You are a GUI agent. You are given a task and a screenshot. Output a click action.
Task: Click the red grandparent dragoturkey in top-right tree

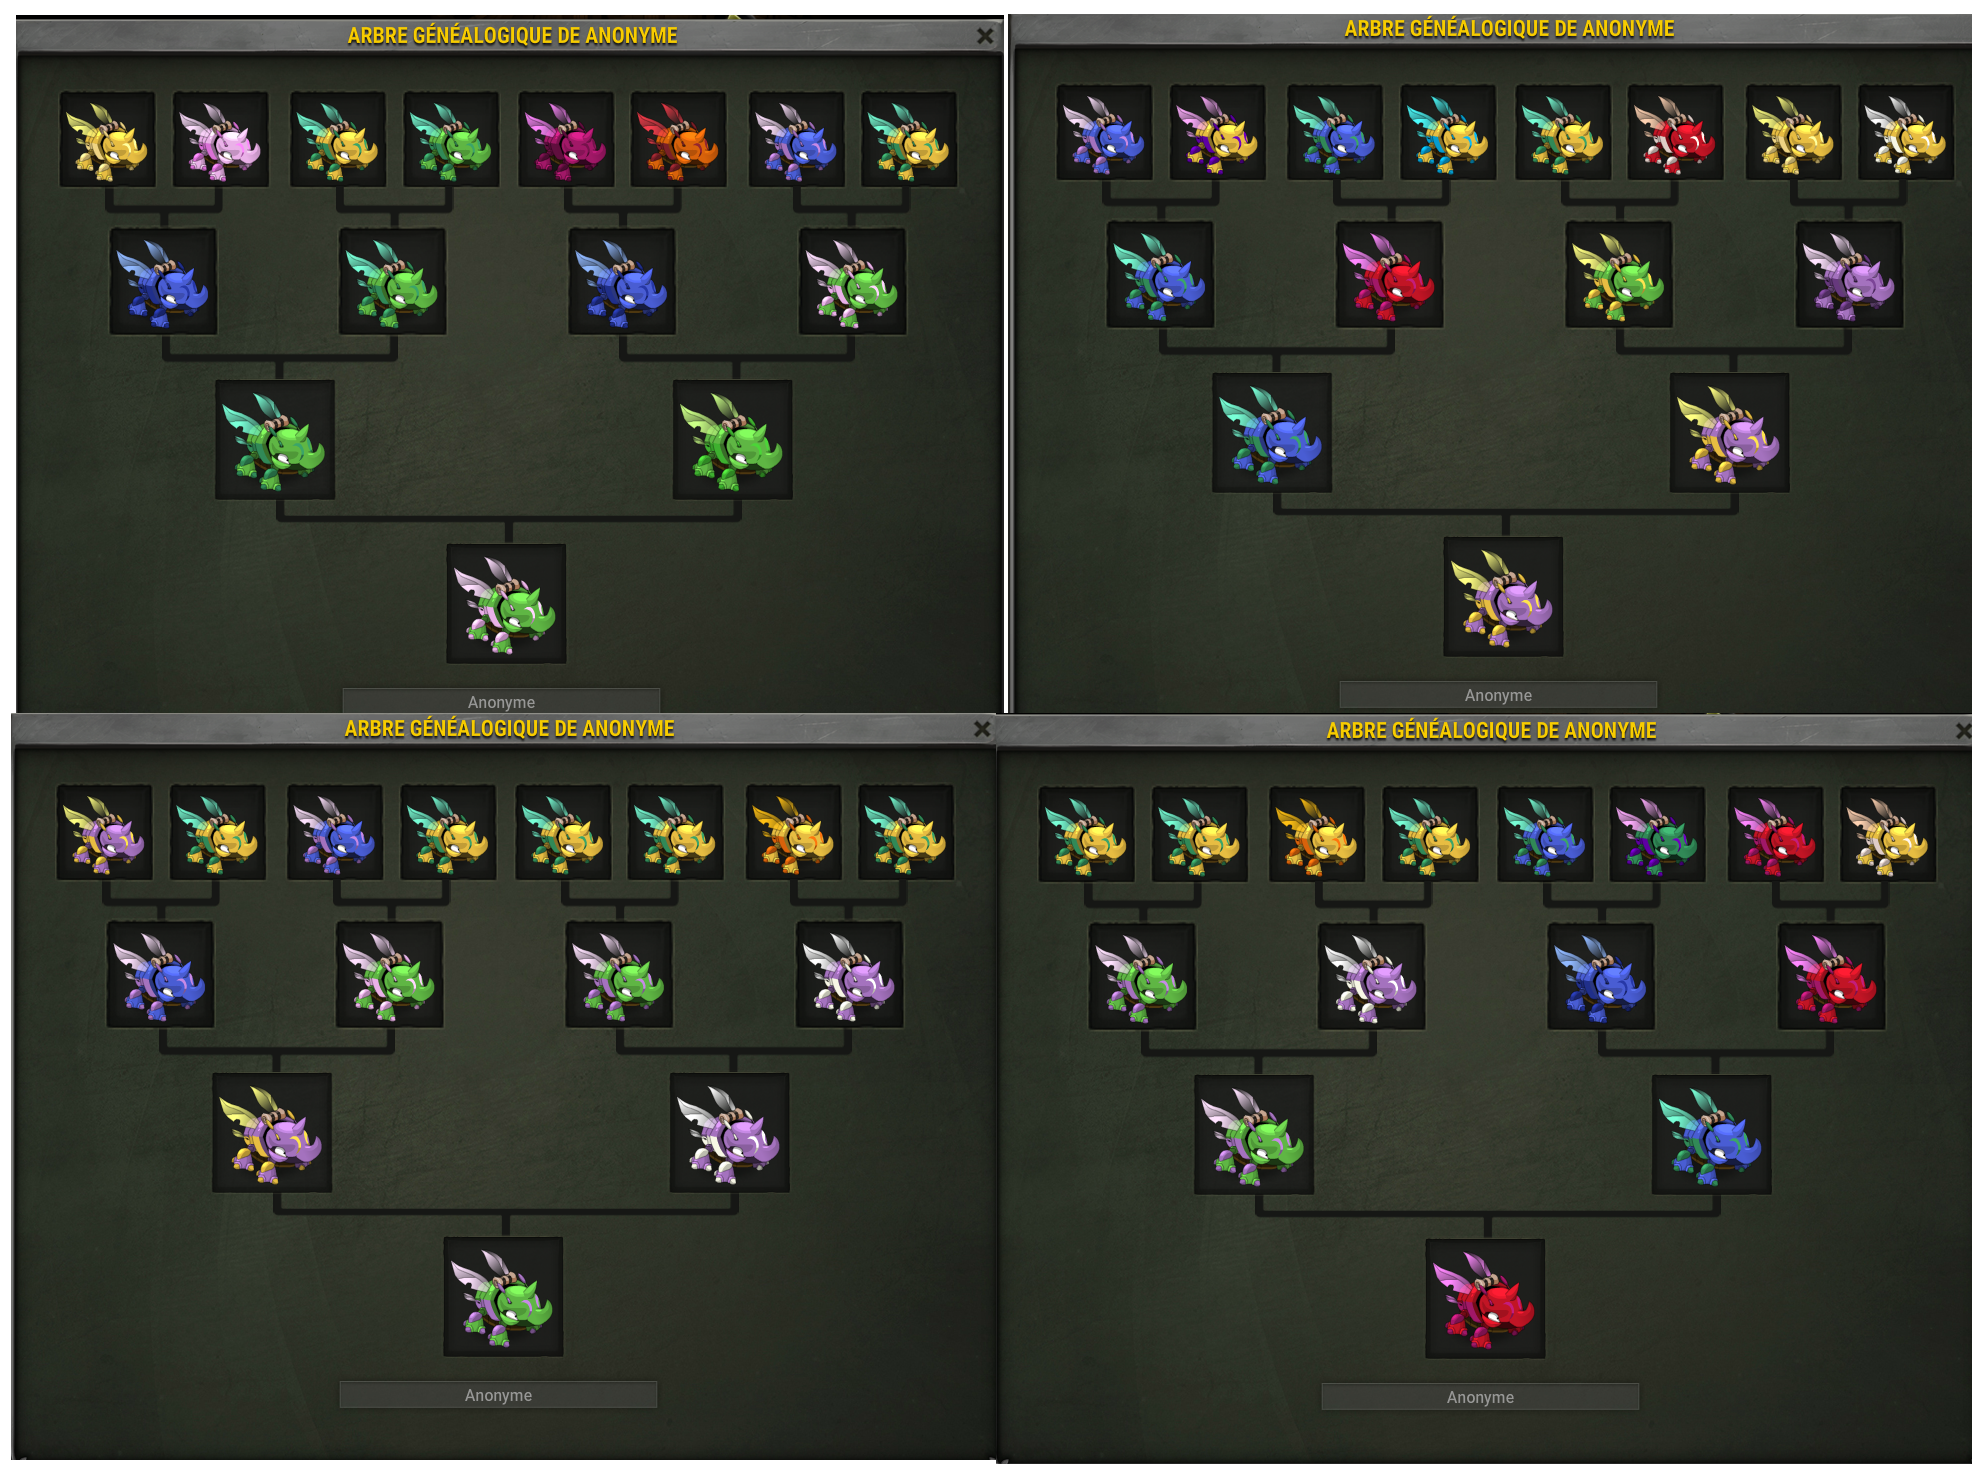(1389, 274)
